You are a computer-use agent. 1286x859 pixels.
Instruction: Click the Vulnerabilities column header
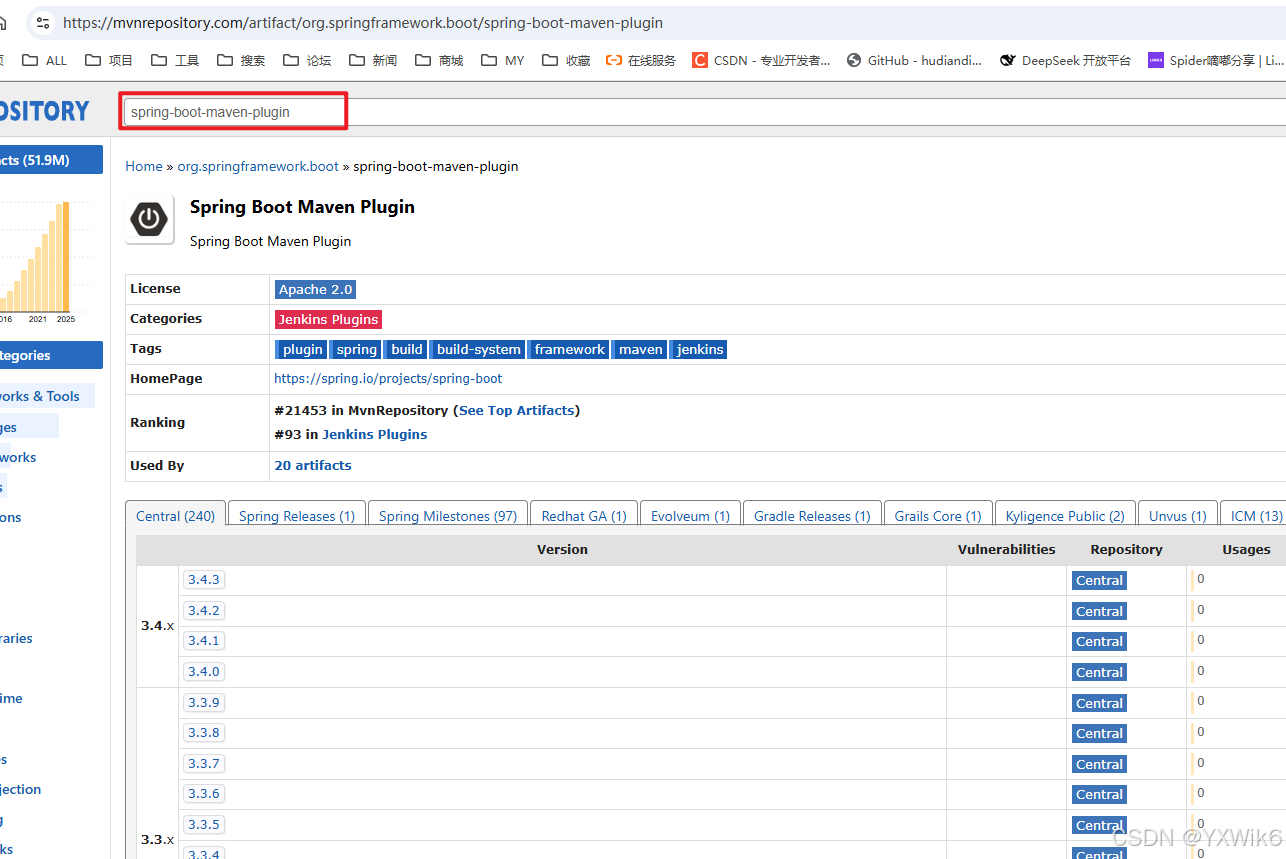[1006, 549]
